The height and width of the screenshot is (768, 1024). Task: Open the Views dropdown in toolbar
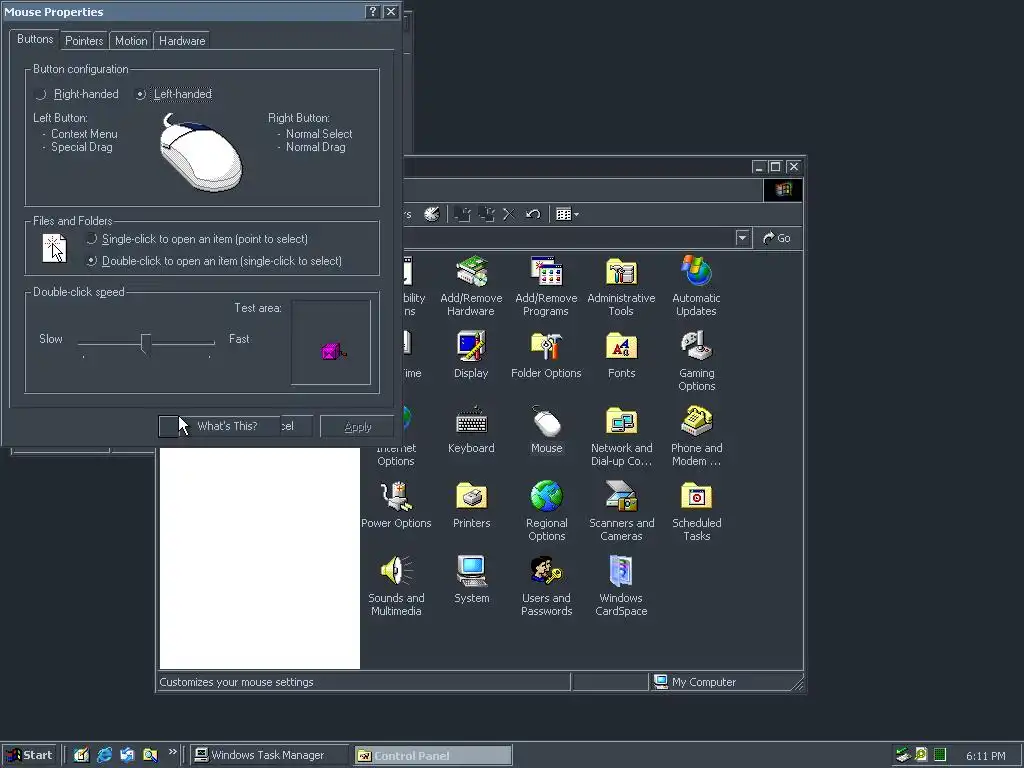[x=567, y=214]
